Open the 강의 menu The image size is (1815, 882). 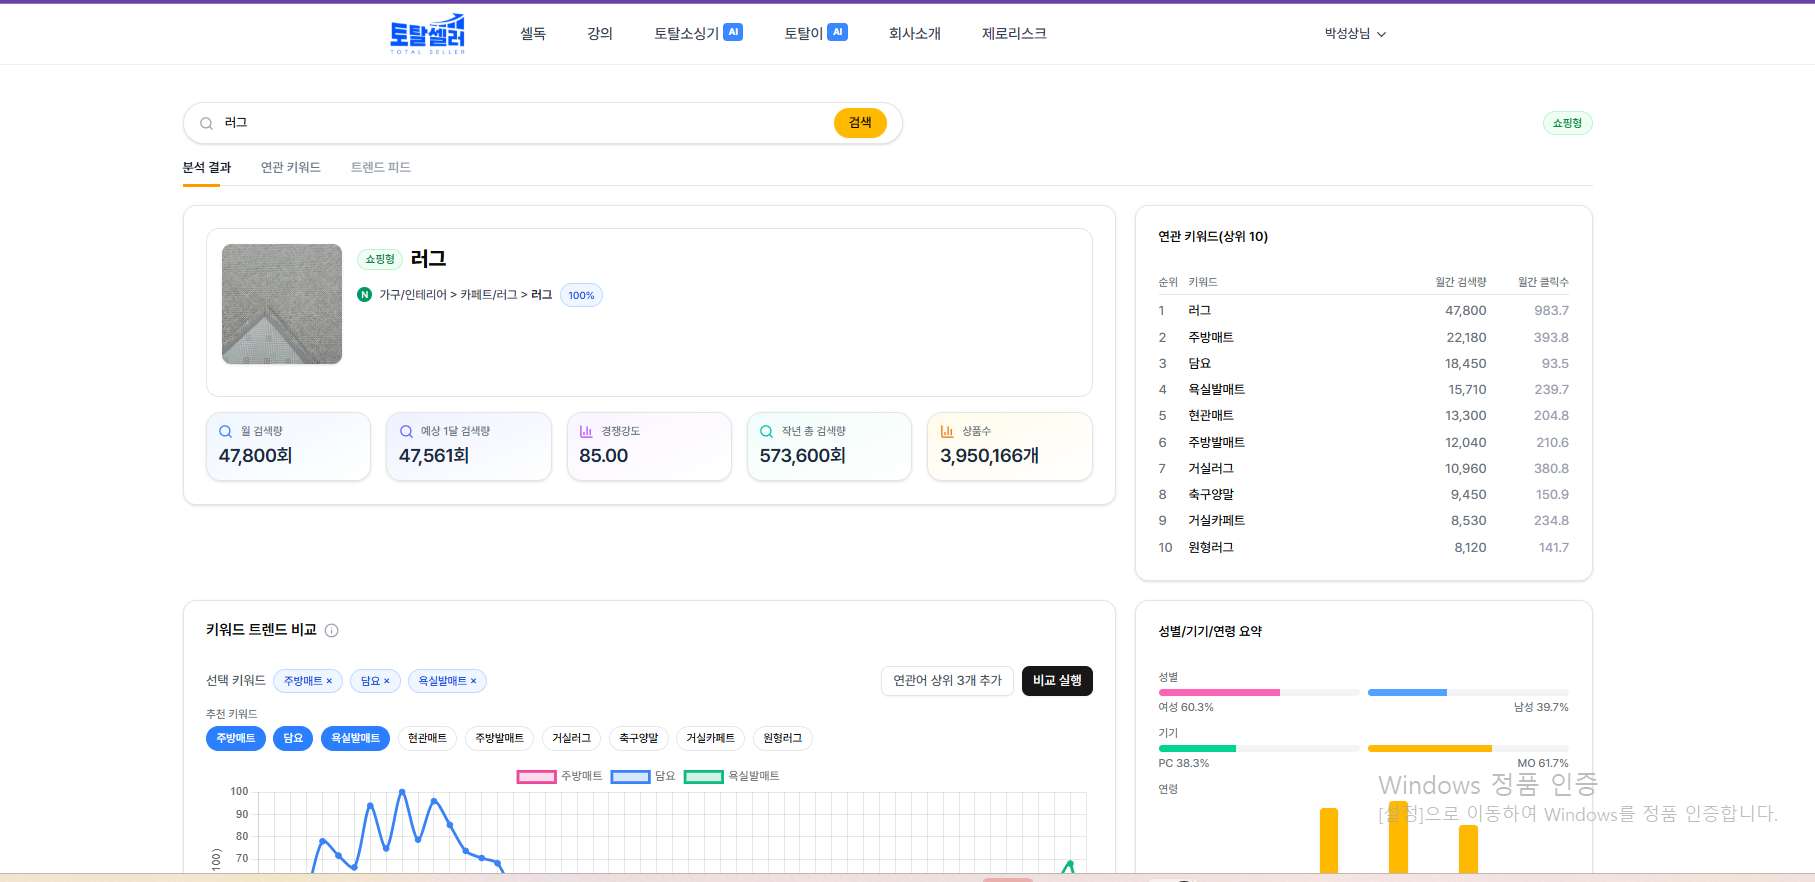tap(600, 33)
